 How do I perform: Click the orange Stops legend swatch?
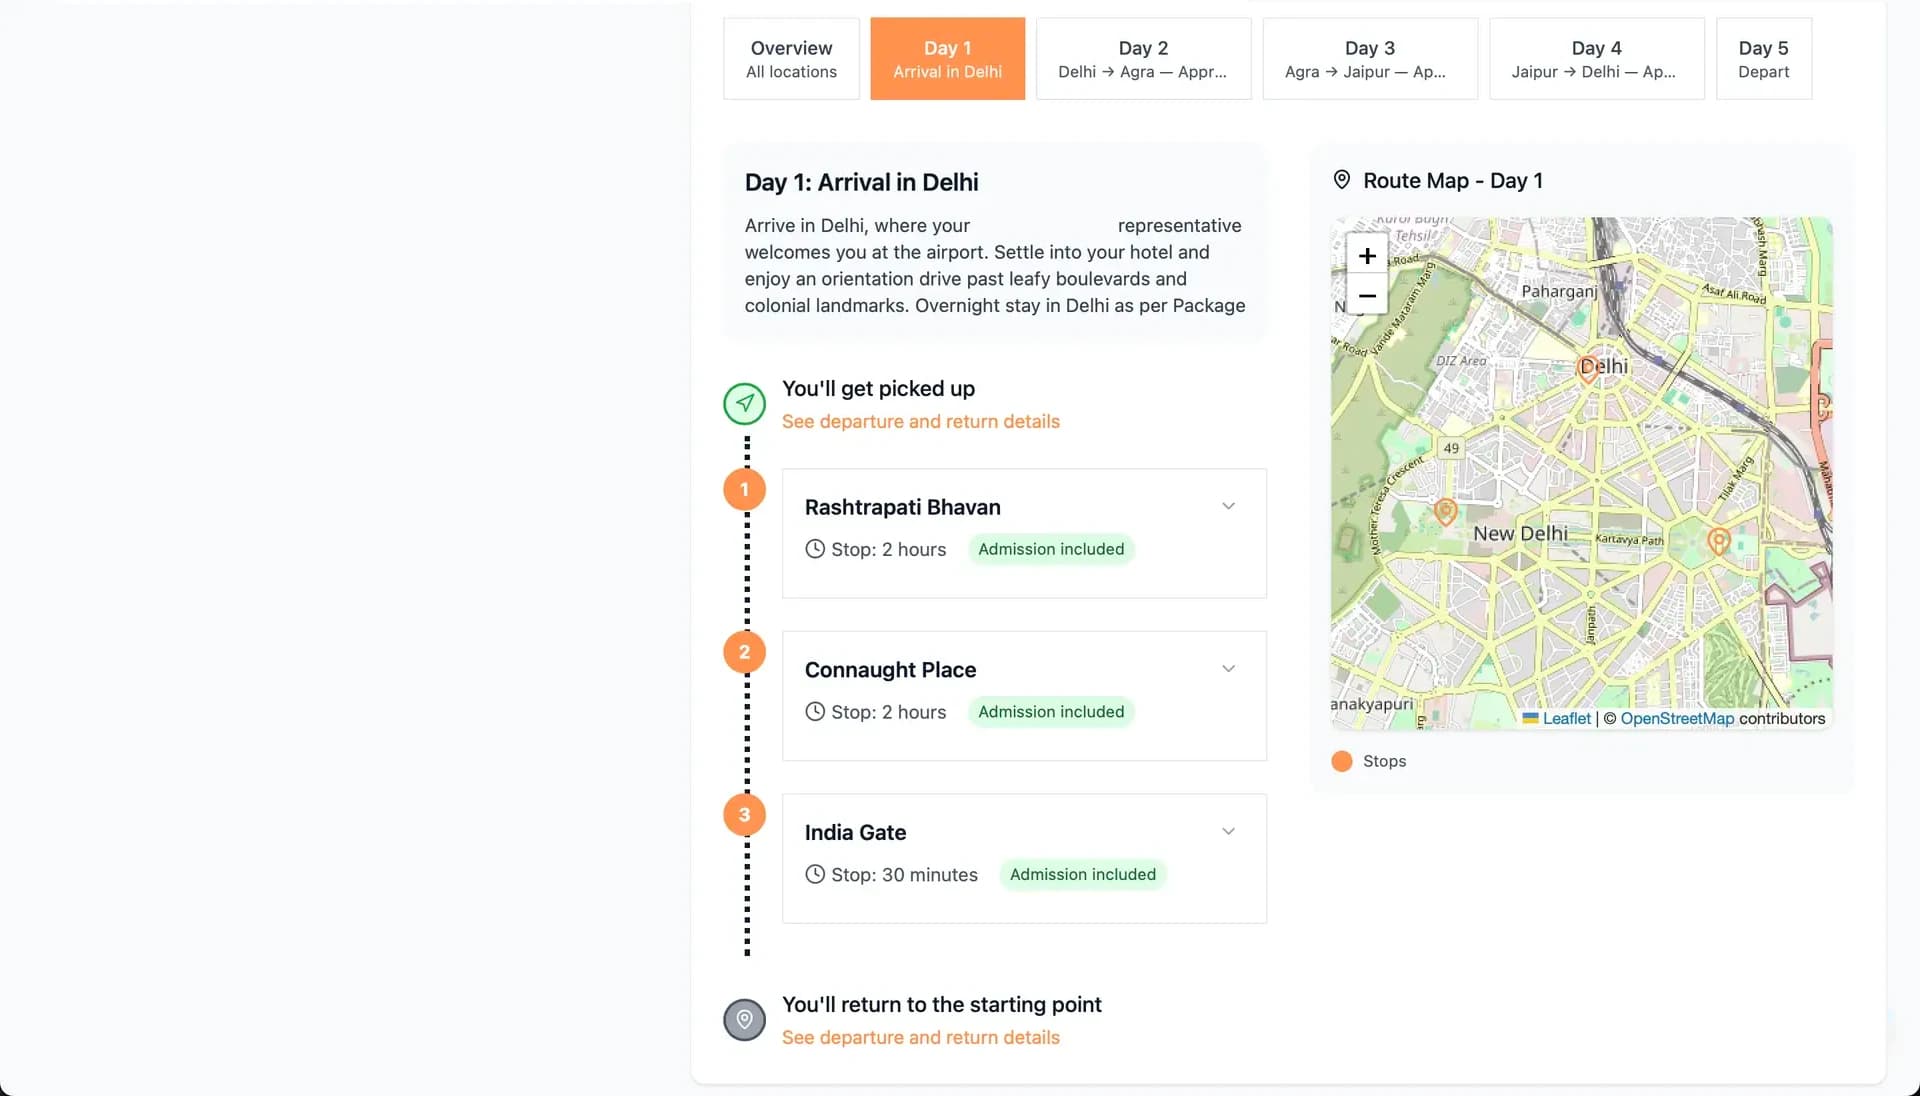coord(1342,761)
